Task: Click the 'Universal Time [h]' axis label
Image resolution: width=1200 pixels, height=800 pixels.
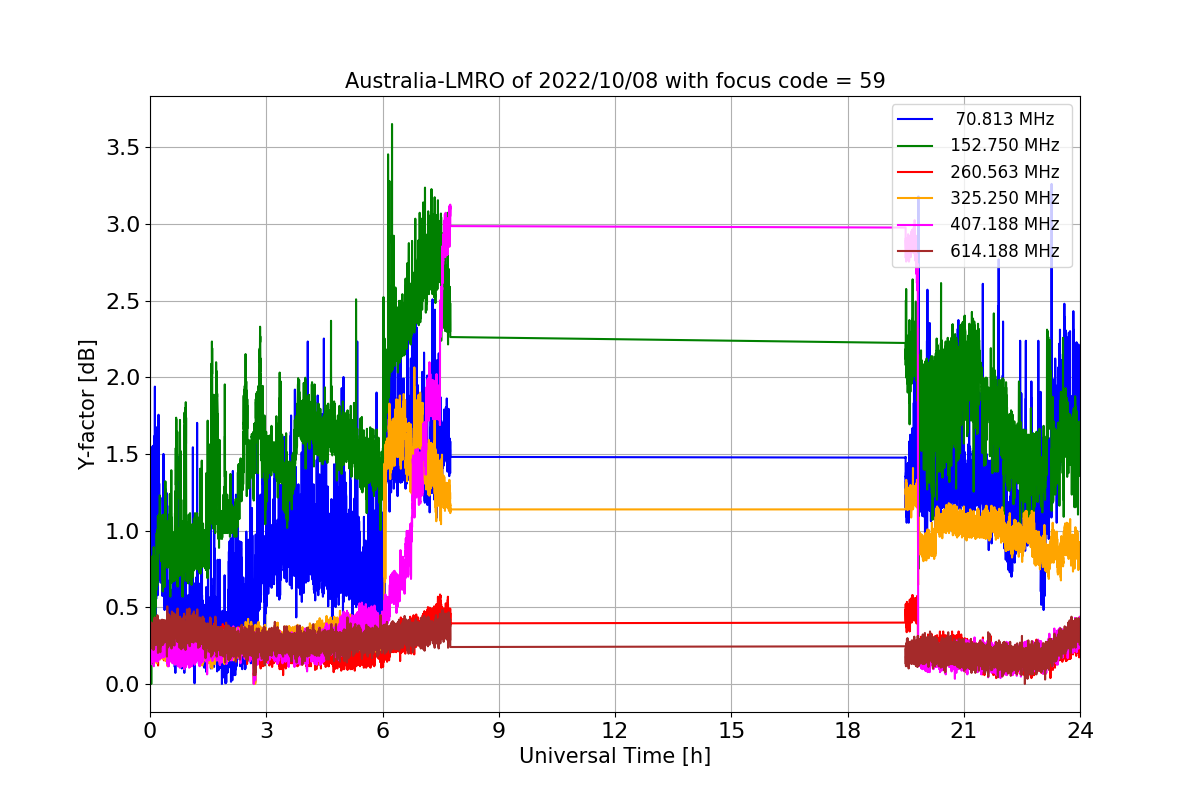Action: 615,756
